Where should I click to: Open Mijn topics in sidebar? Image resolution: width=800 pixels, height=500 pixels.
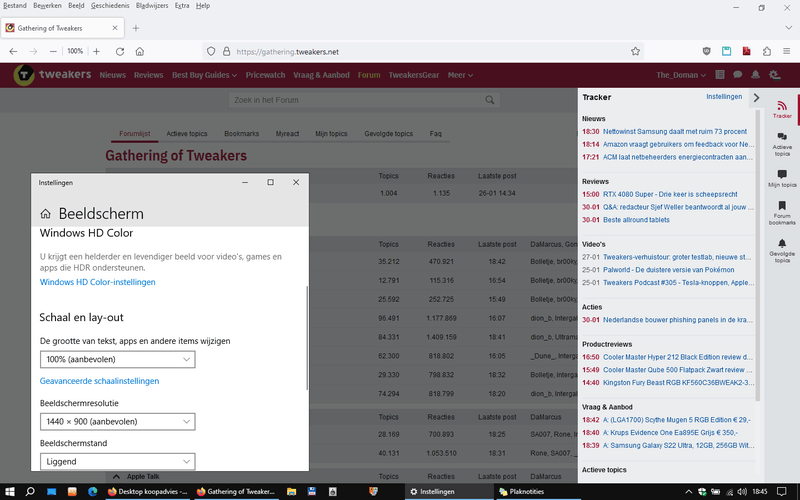[x=782, y=179]
